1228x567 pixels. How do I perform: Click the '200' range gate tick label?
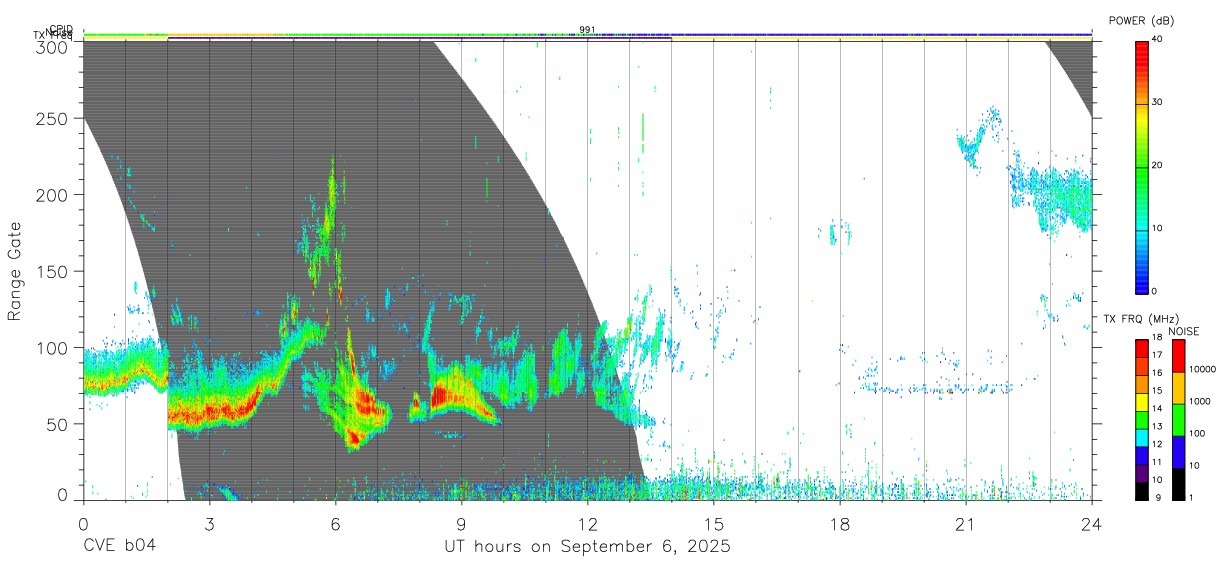pyautogui.click(x=53, y=194)
